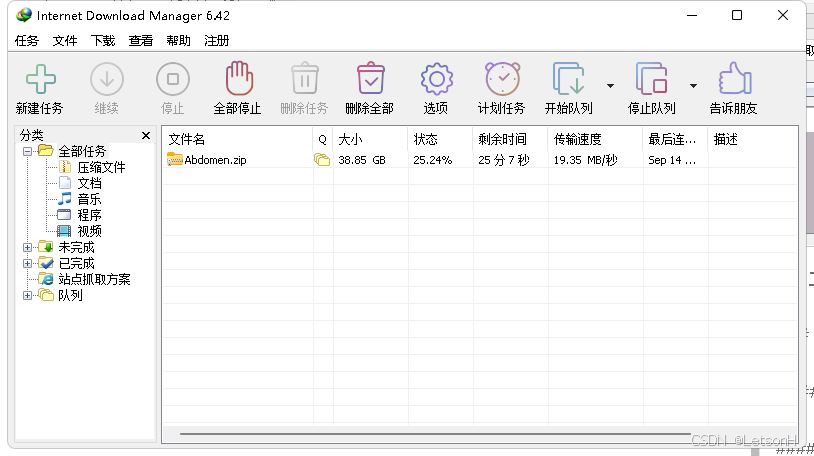
Task: Close the 分类 sidebar panel
Action: tap(146, 136)
